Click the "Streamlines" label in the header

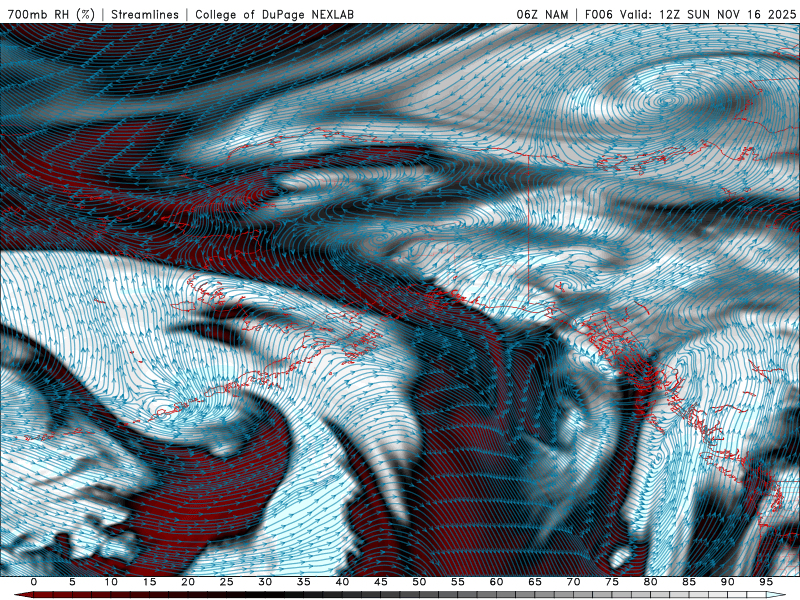[x=145, y=14]
